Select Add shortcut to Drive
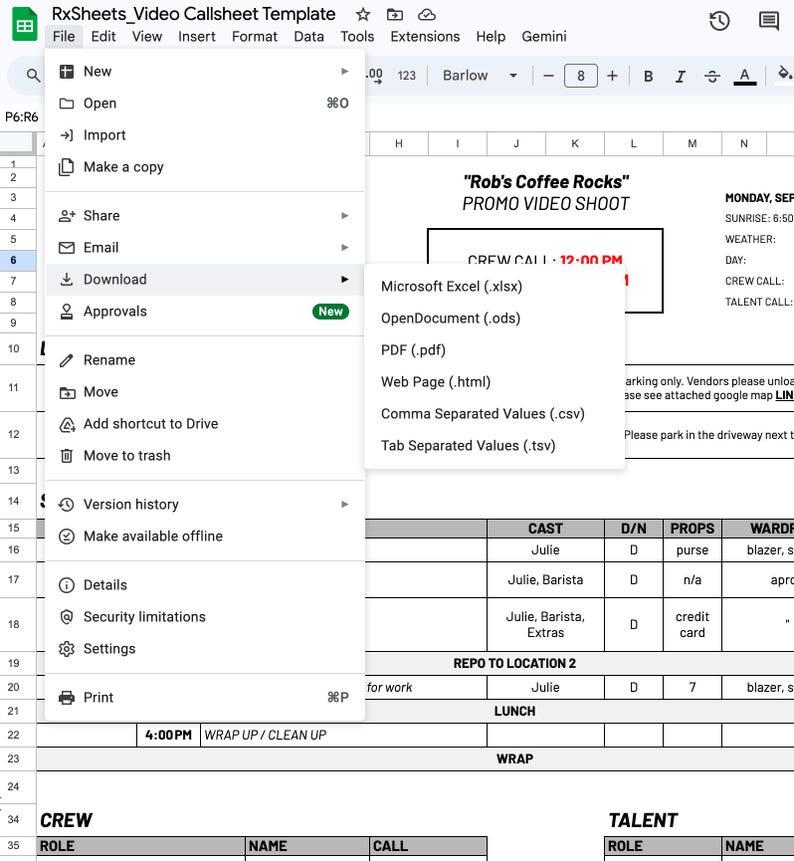 [205, 423]
